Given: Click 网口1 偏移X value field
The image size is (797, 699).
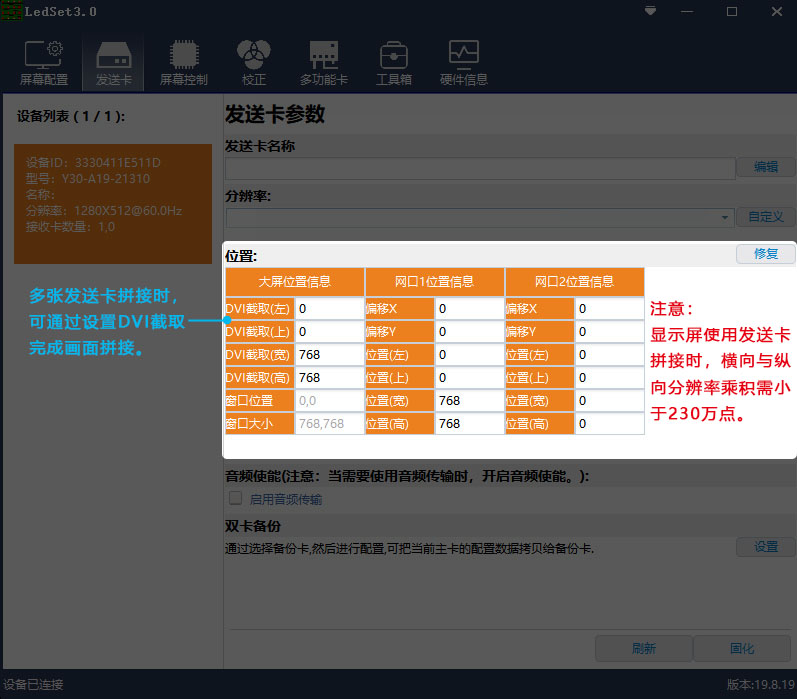Looking at the screenshot, I should [469, 309].
